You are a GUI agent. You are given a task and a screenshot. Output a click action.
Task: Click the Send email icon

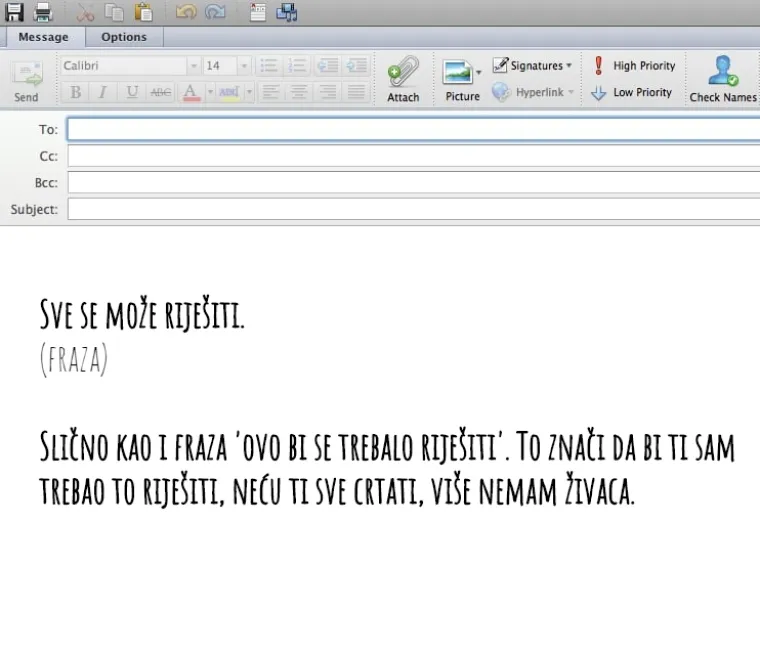point(26,80)
